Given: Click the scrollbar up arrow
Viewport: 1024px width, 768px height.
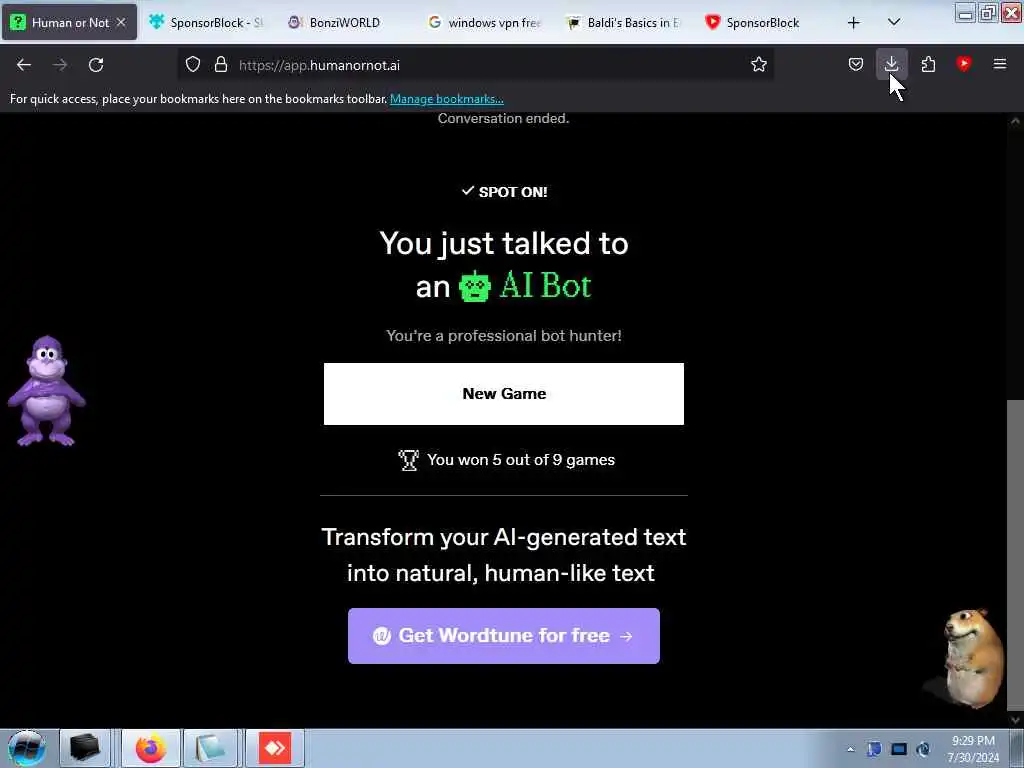Looking at the screenshot, I should (x=1015, y=121).
